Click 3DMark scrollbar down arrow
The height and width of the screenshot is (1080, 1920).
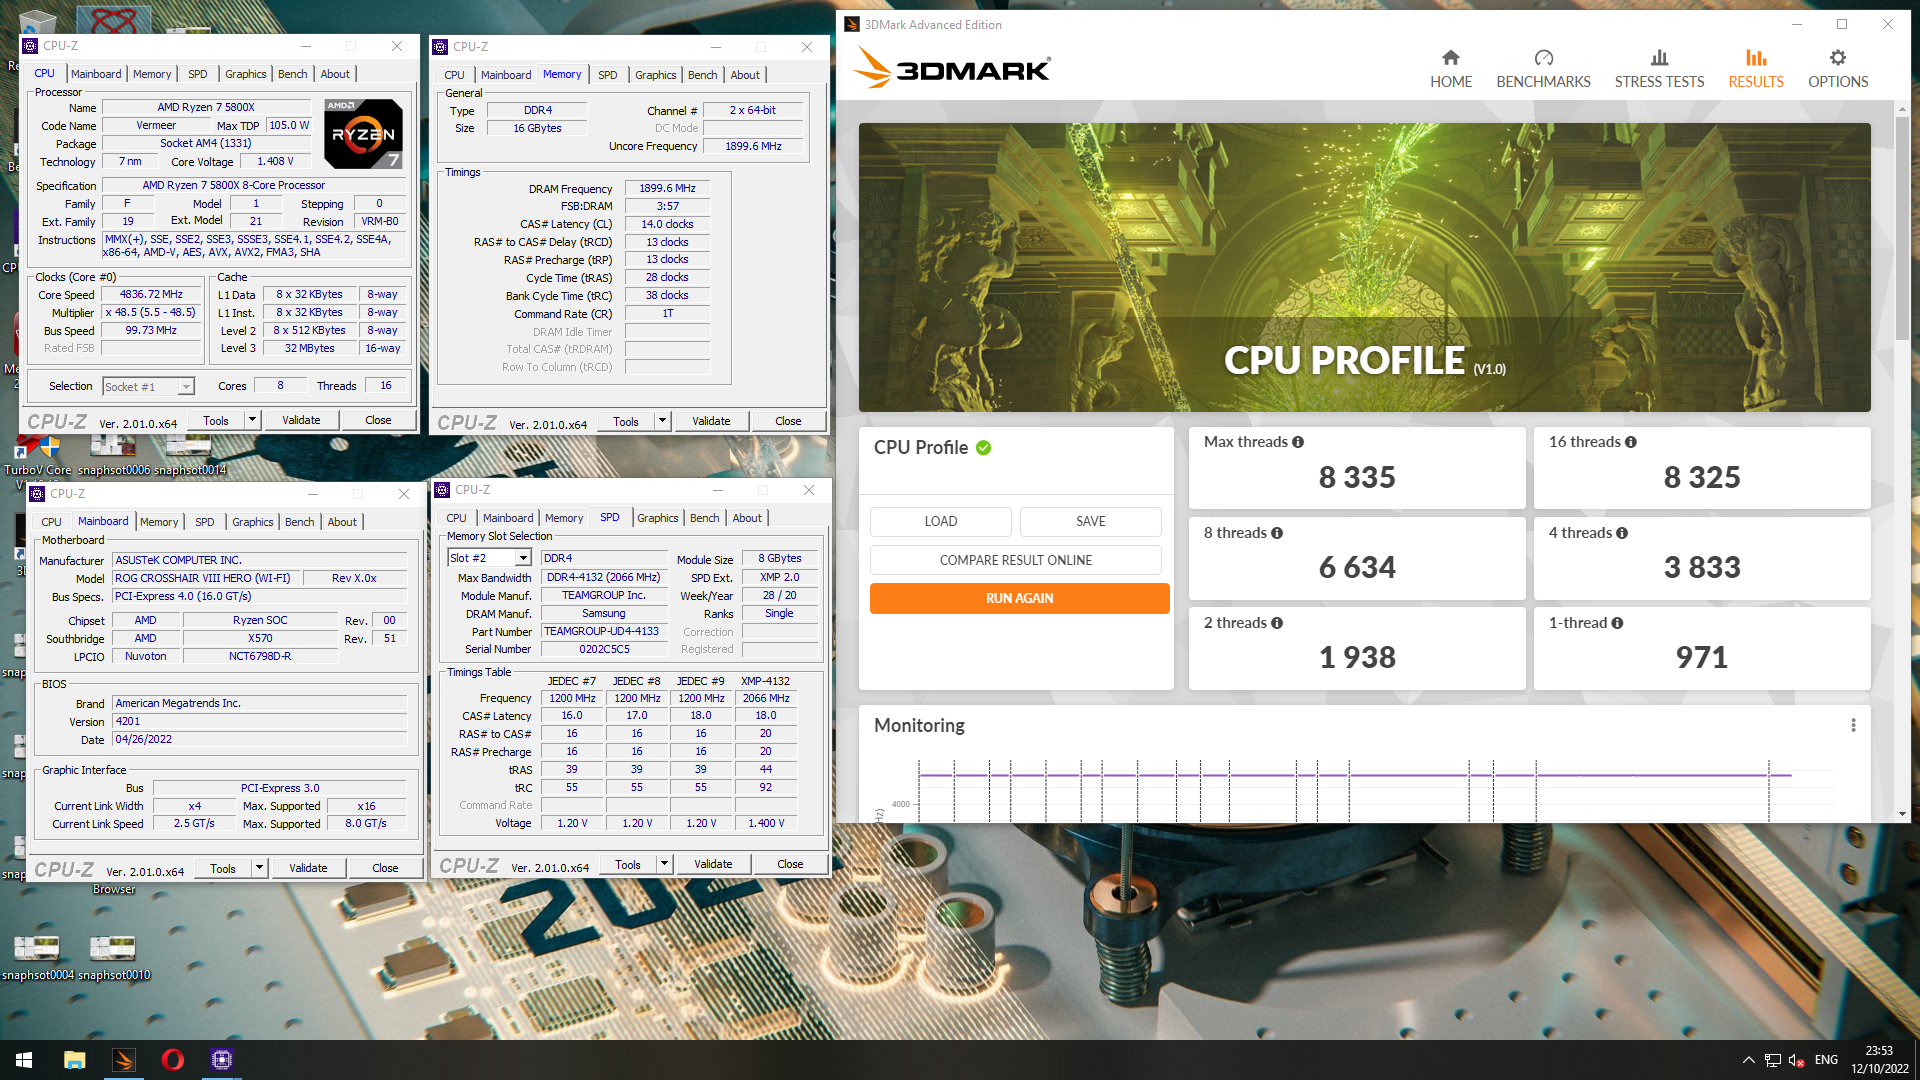(1901, 814)
